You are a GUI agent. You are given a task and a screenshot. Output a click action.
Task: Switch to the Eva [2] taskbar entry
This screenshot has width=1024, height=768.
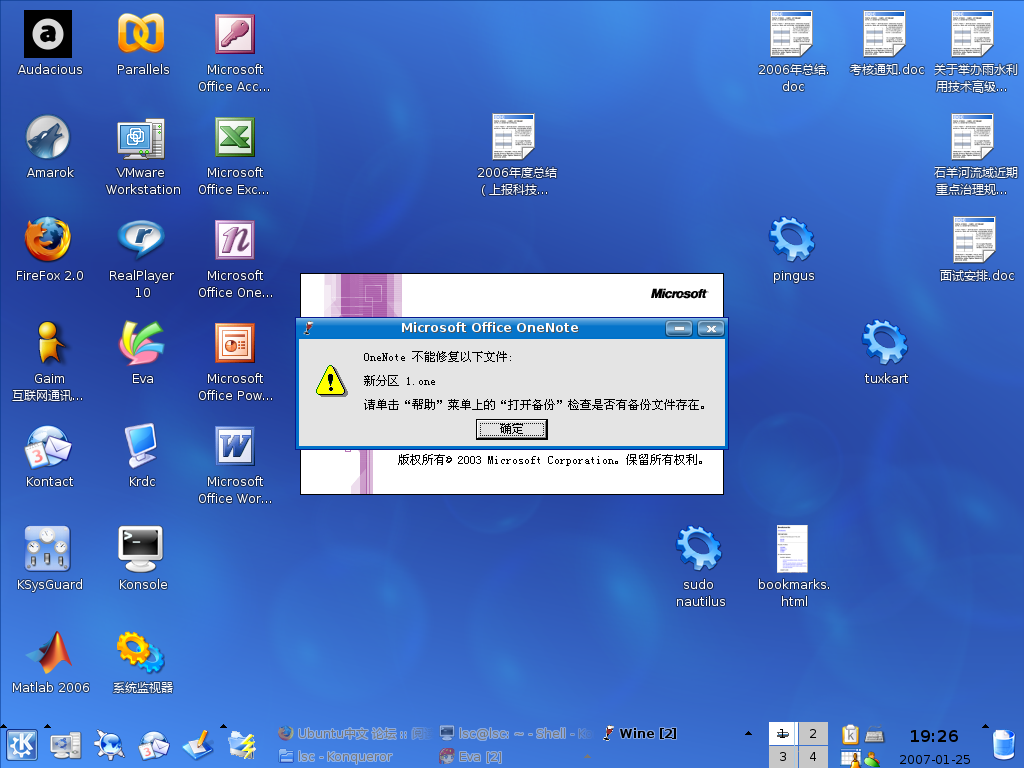[x=471, y=756]
